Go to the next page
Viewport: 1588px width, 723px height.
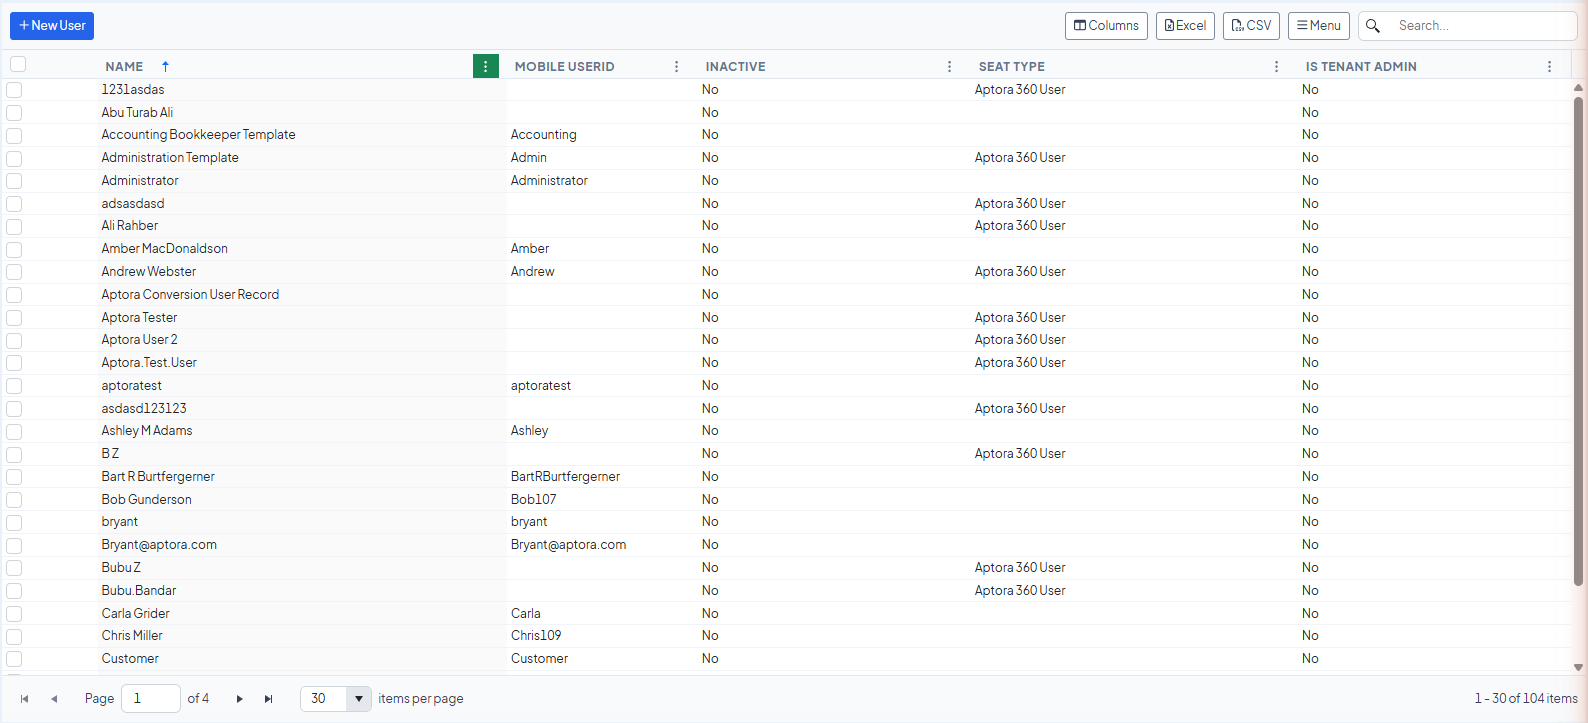click(x=240, y=699)
